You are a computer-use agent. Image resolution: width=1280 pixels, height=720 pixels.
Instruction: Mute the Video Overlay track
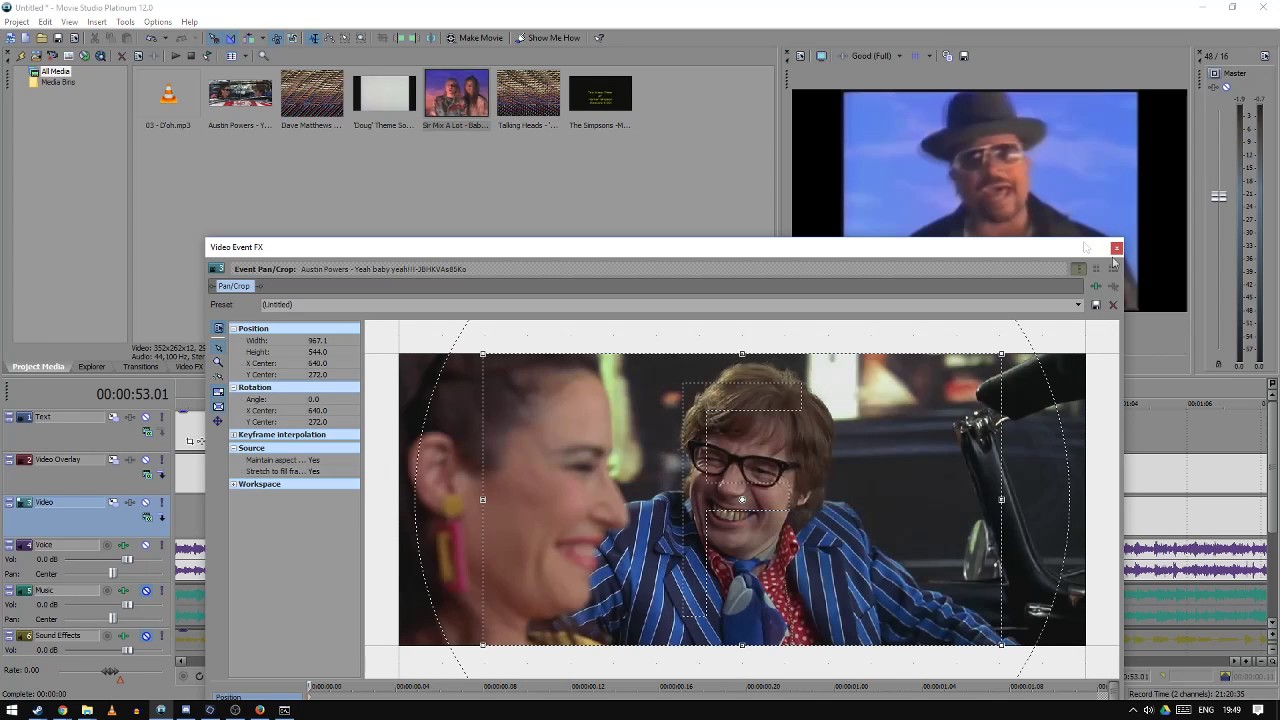146,460
